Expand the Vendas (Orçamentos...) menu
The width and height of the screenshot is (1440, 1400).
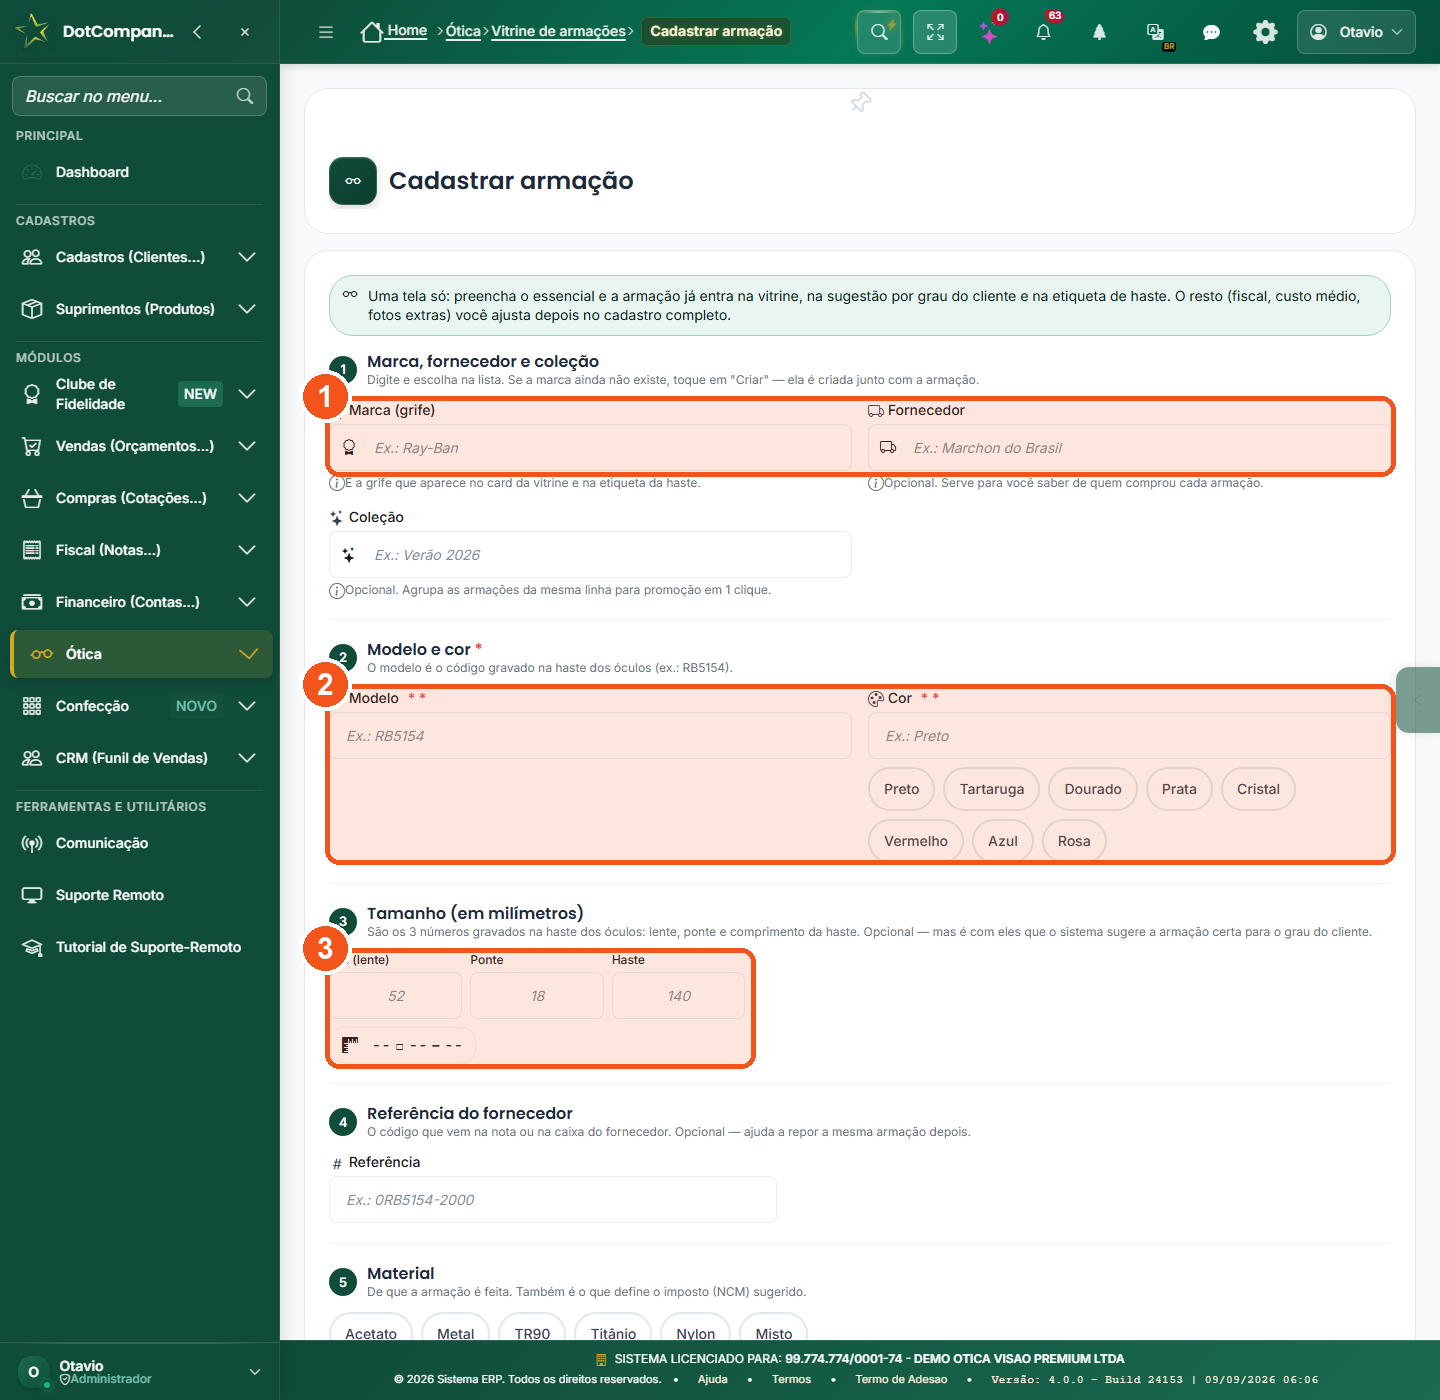tap(140, 446)
